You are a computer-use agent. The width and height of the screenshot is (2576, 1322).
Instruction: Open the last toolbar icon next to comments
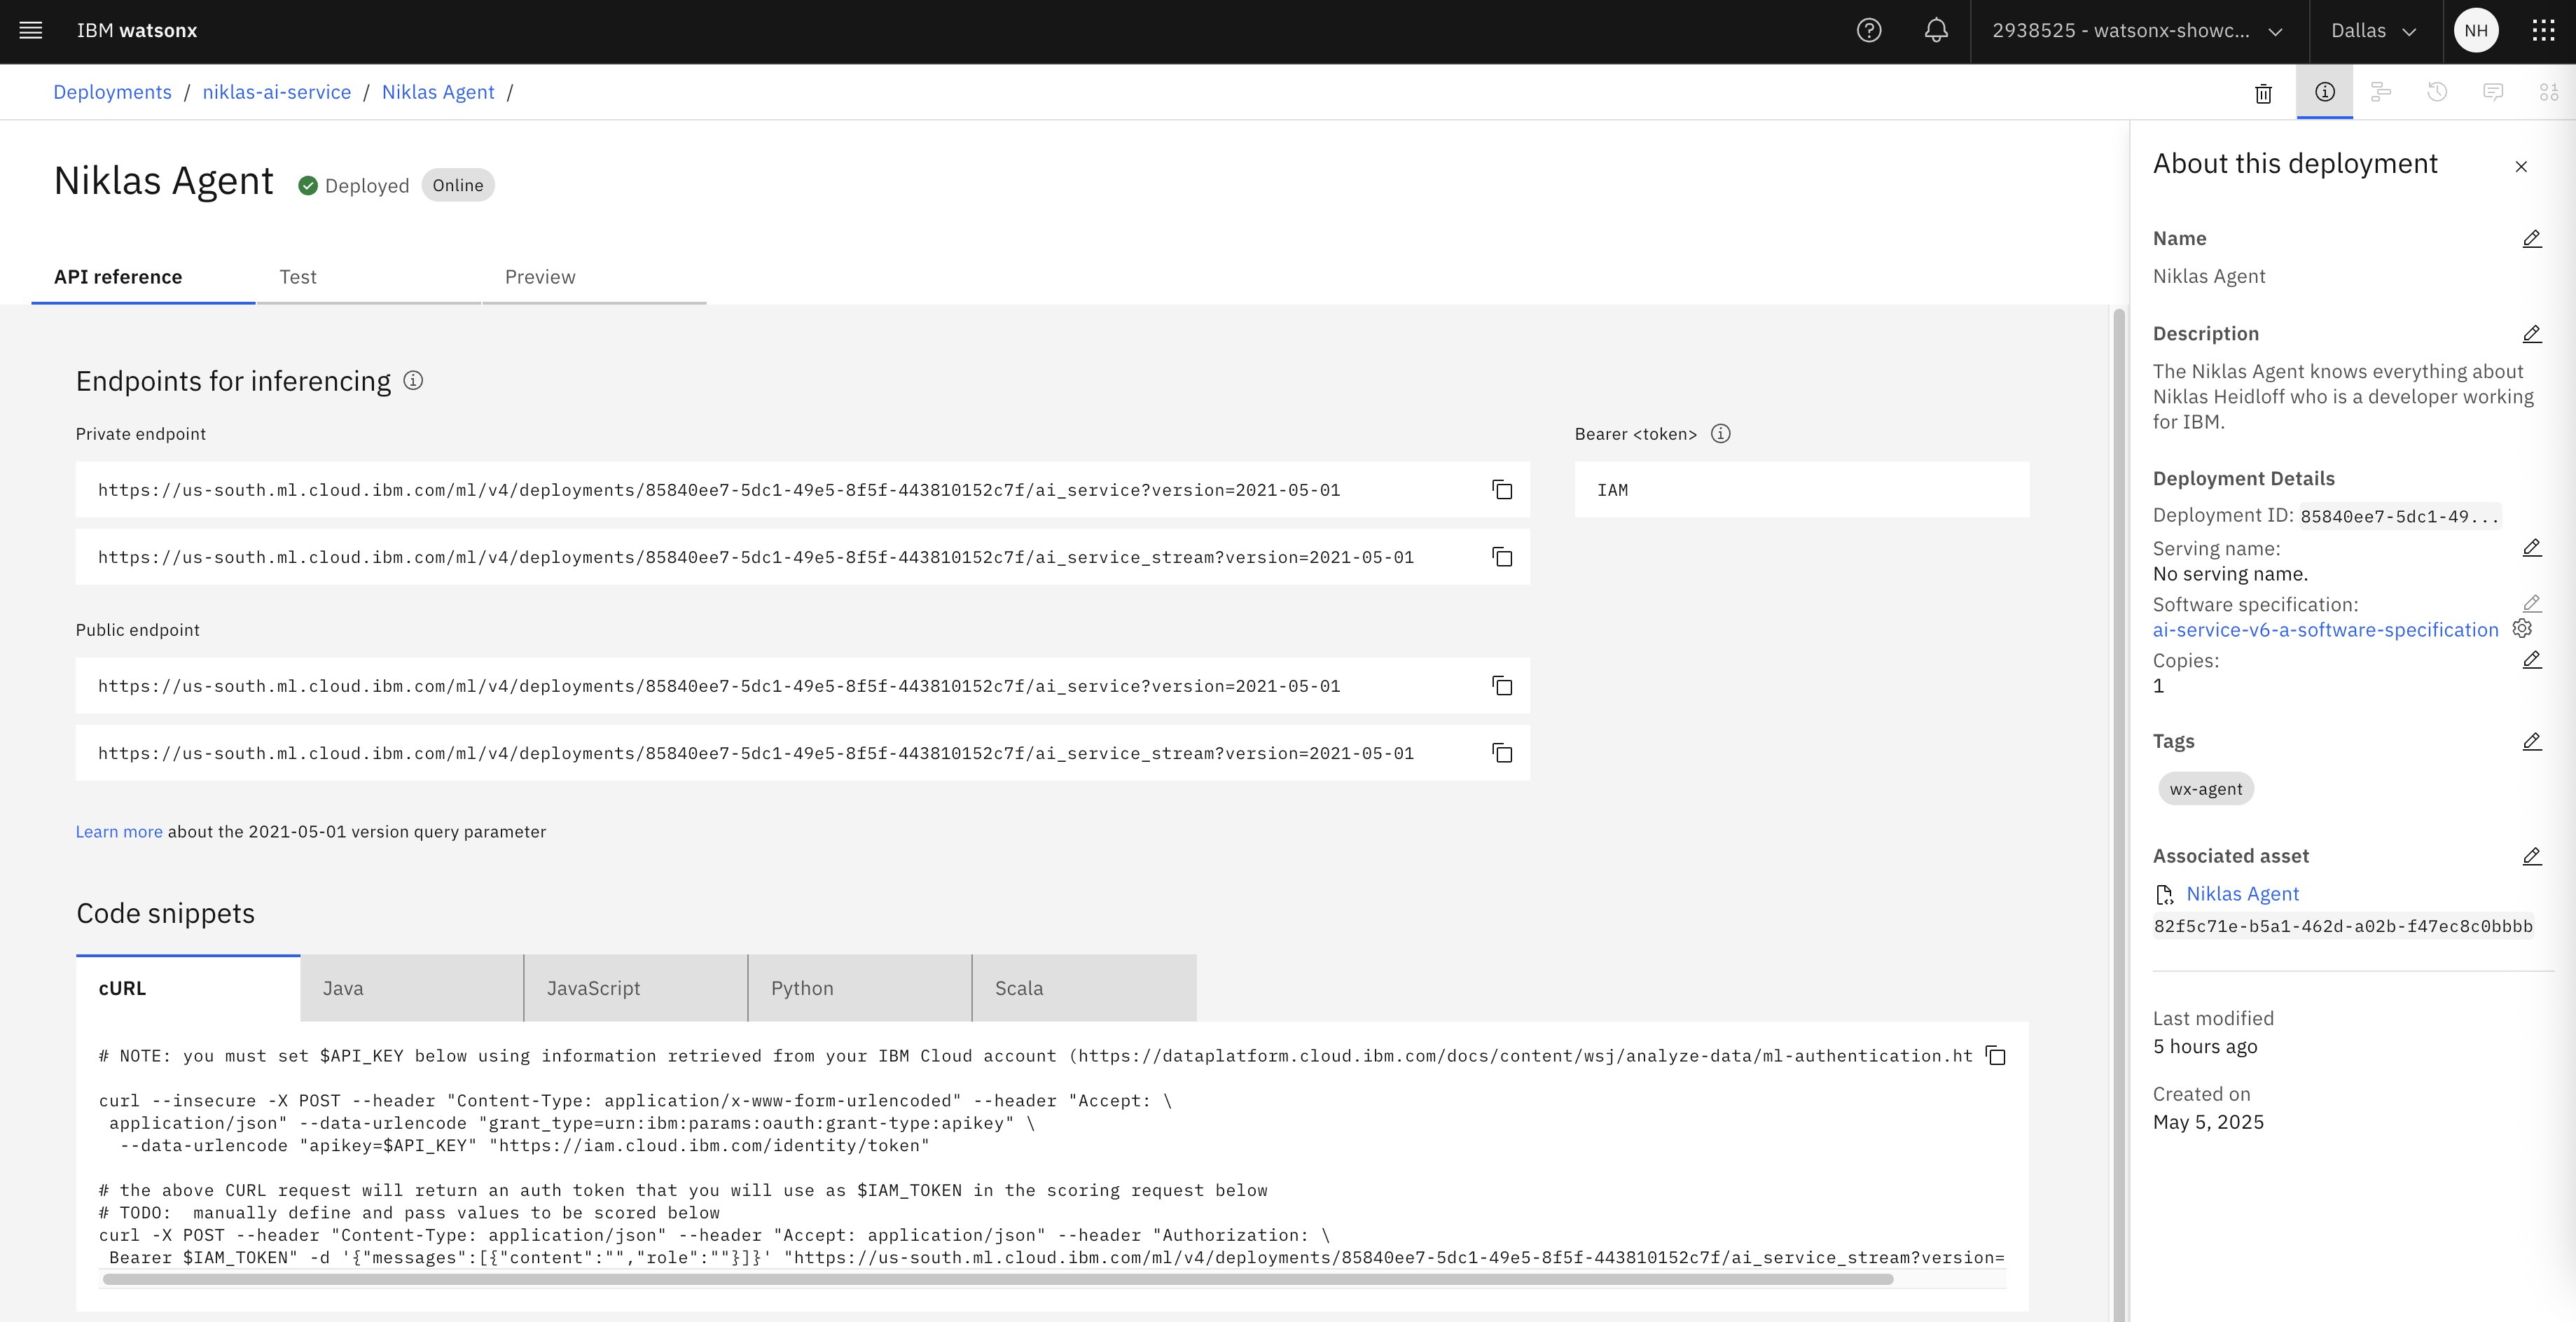pyautogui.click(x=2548, y=92)
